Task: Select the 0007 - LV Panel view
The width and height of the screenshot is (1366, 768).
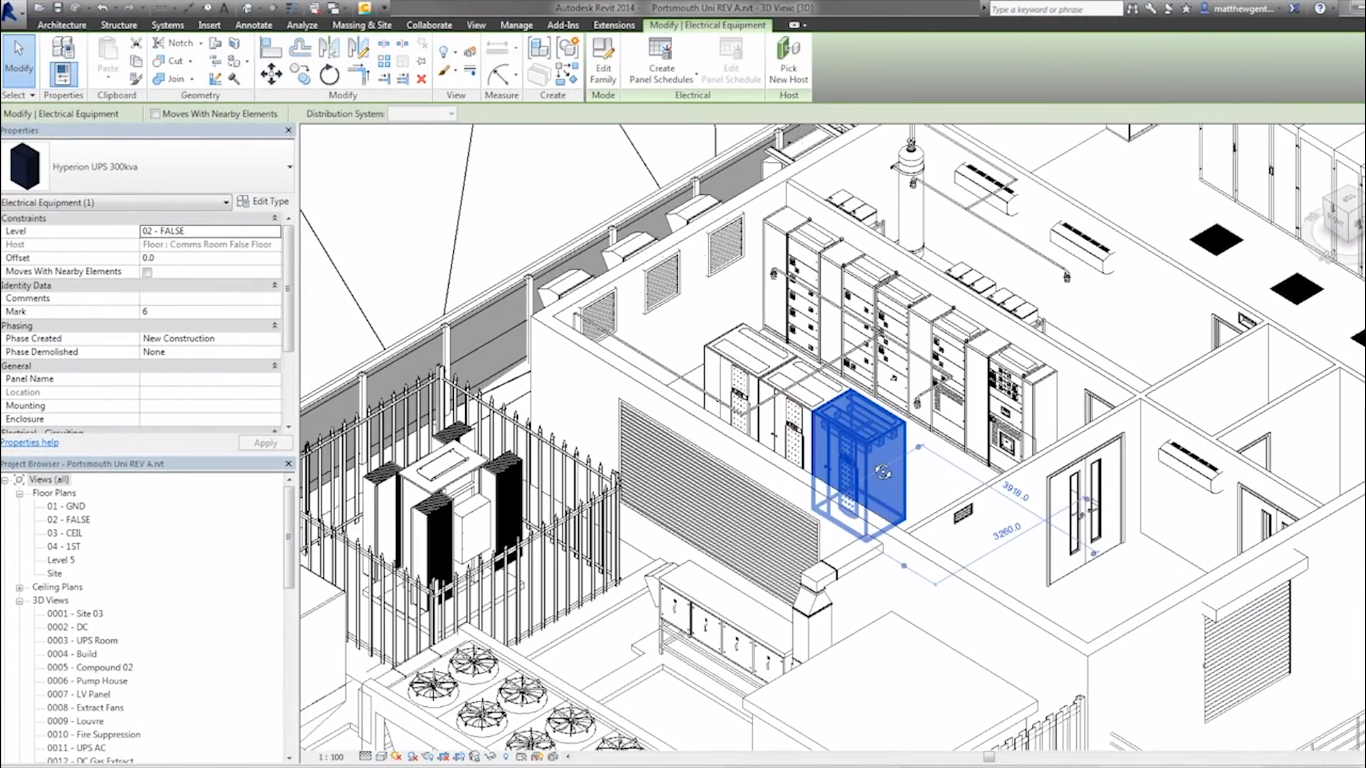Action: [x=79, y=694]
